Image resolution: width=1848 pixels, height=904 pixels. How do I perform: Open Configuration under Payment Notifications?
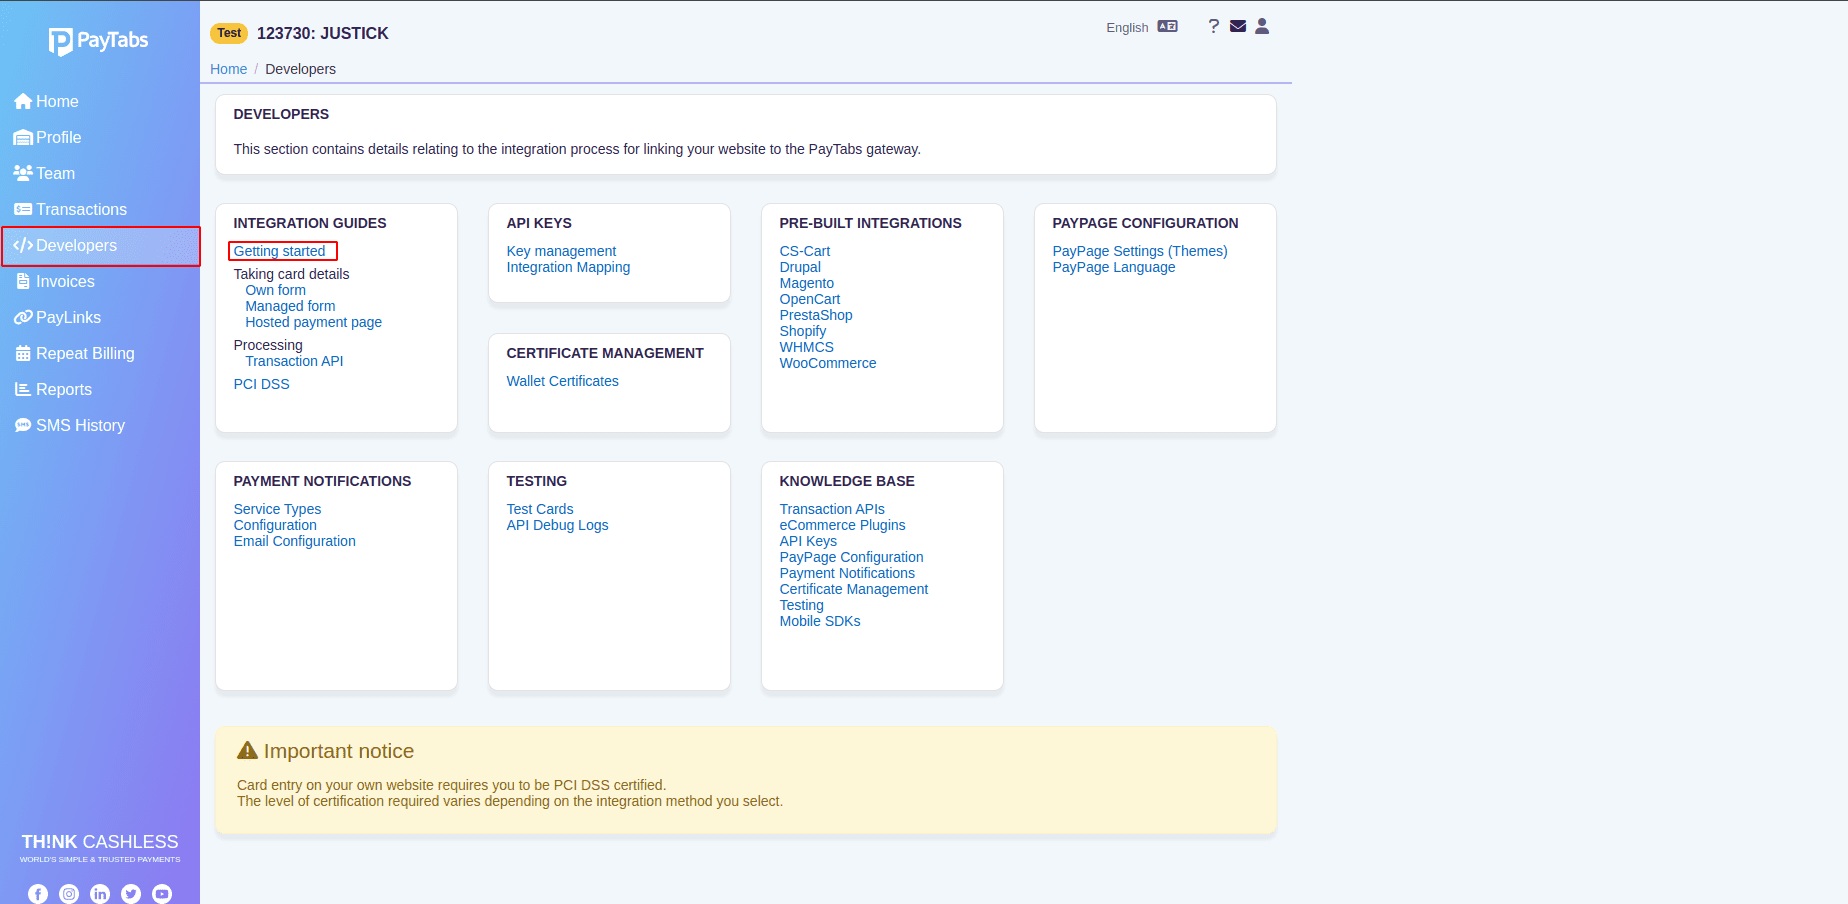point(275,525)
